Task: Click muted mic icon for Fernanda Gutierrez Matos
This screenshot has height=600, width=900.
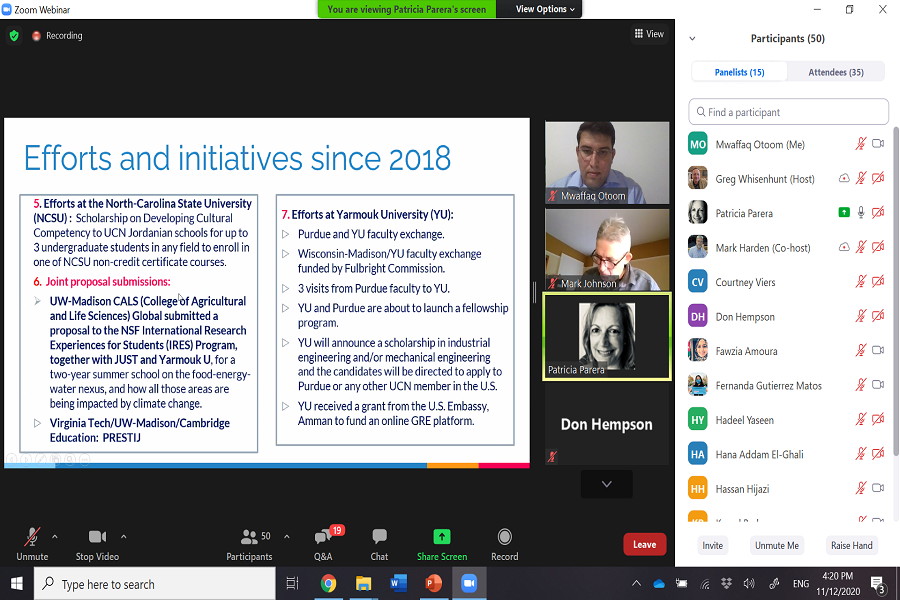Action: tap(860, 385)
